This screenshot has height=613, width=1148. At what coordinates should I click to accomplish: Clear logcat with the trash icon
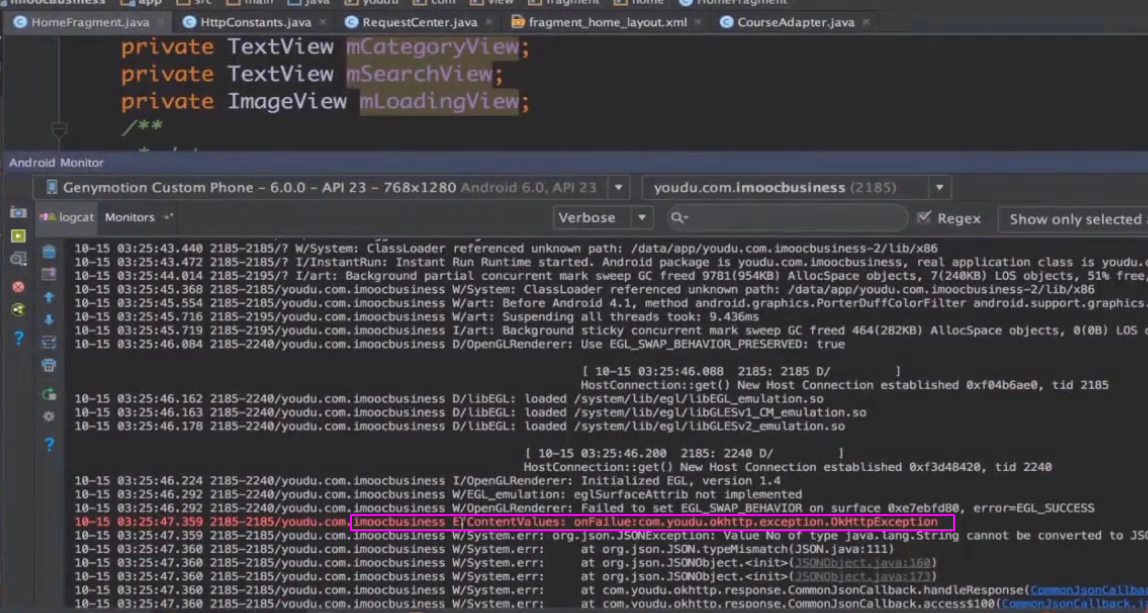(48, 252)
